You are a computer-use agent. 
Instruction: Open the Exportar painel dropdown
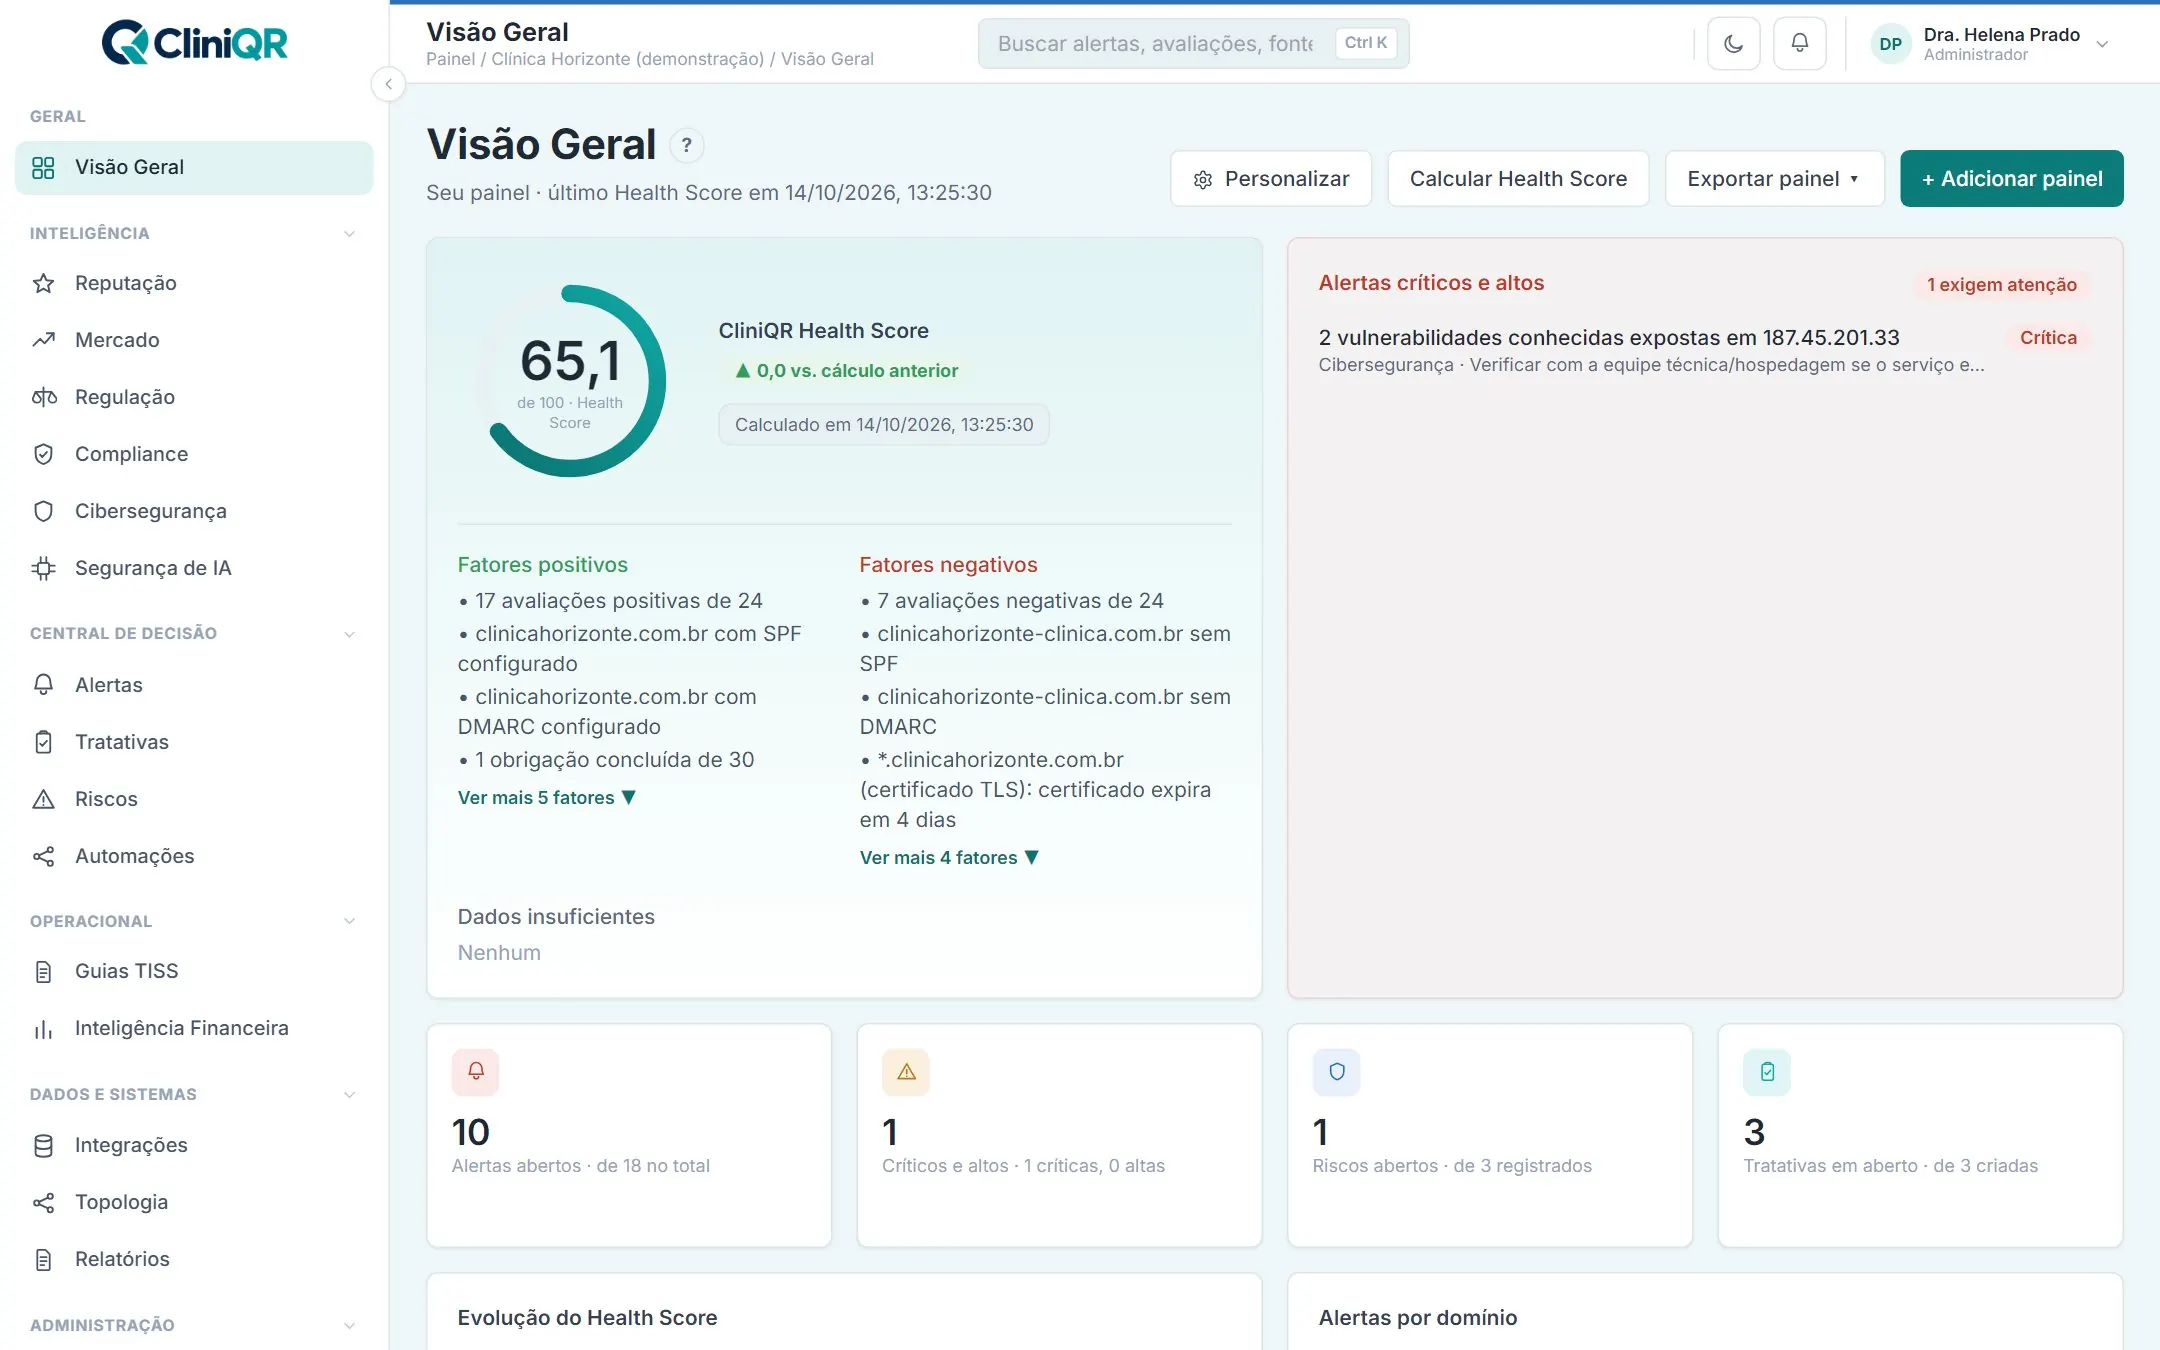pos(1774,178)
